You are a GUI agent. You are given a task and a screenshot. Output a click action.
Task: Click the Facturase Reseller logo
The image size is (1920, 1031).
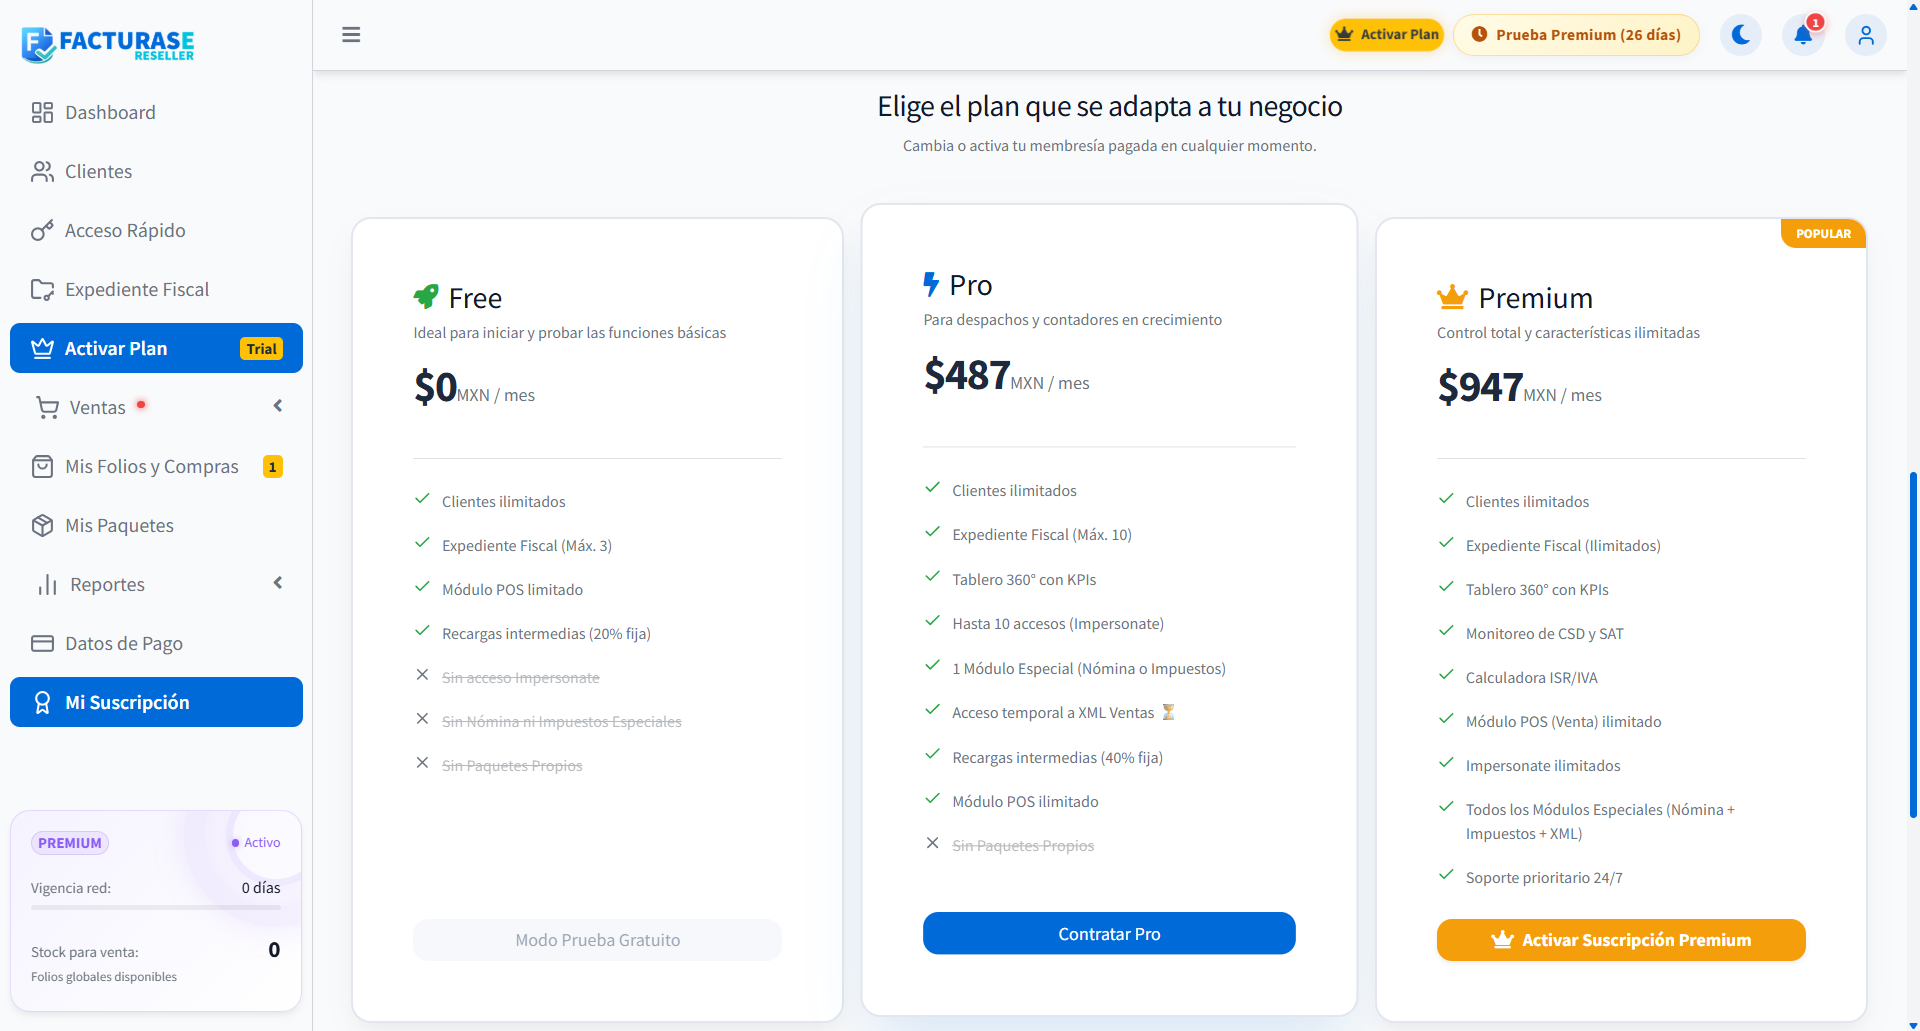108,44
